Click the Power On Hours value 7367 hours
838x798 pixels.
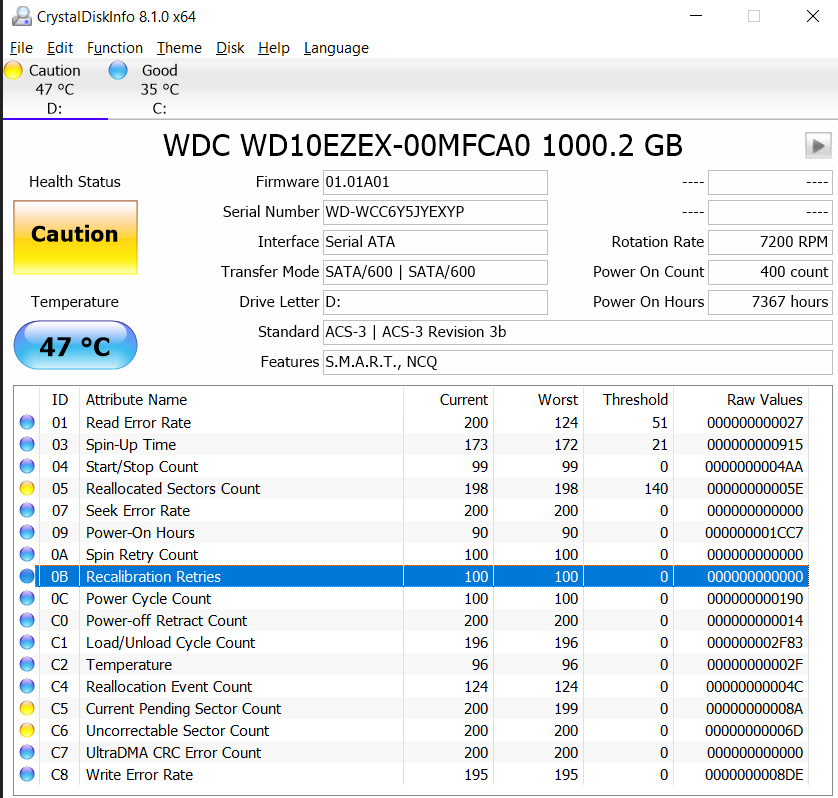(770, 302)
